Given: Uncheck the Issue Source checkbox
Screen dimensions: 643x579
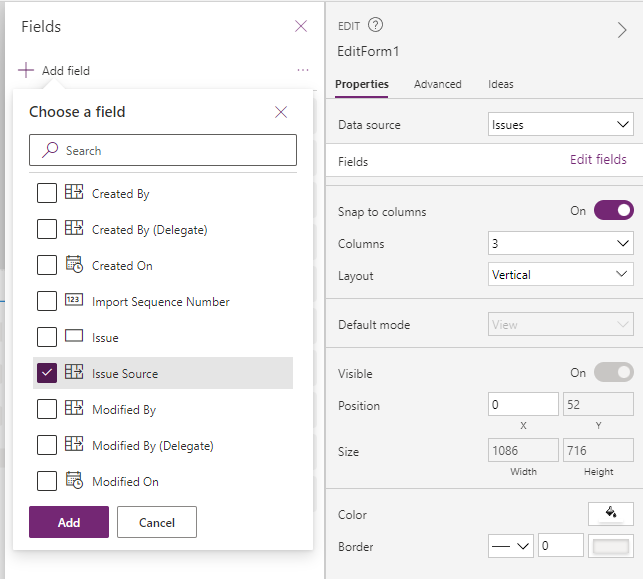Looking at the screenshot, I should 47,373.
